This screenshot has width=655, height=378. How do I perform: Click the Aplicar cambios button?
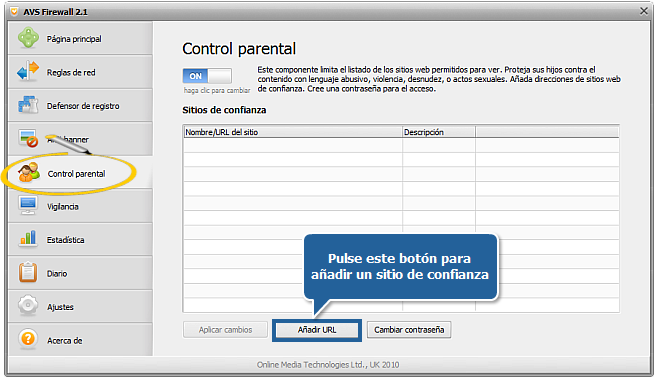coord(225,330)
